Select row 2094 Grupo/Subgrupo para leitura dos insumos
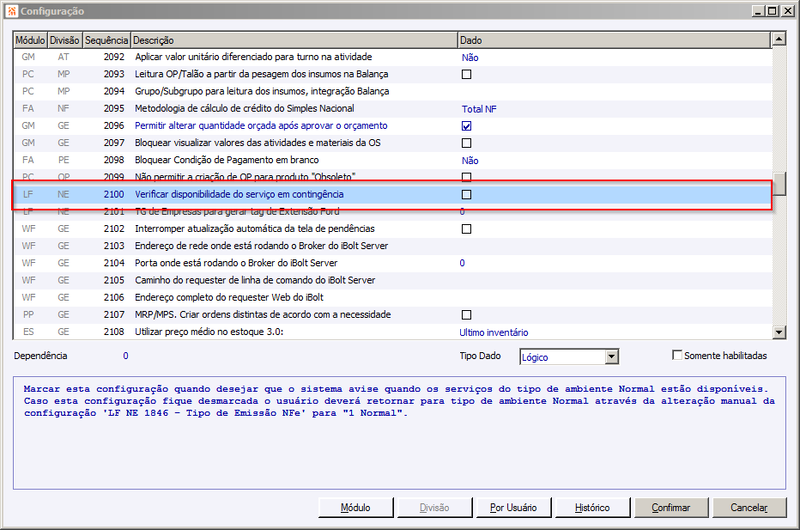This screenshot has width=800, height=530. click(392, 91)
